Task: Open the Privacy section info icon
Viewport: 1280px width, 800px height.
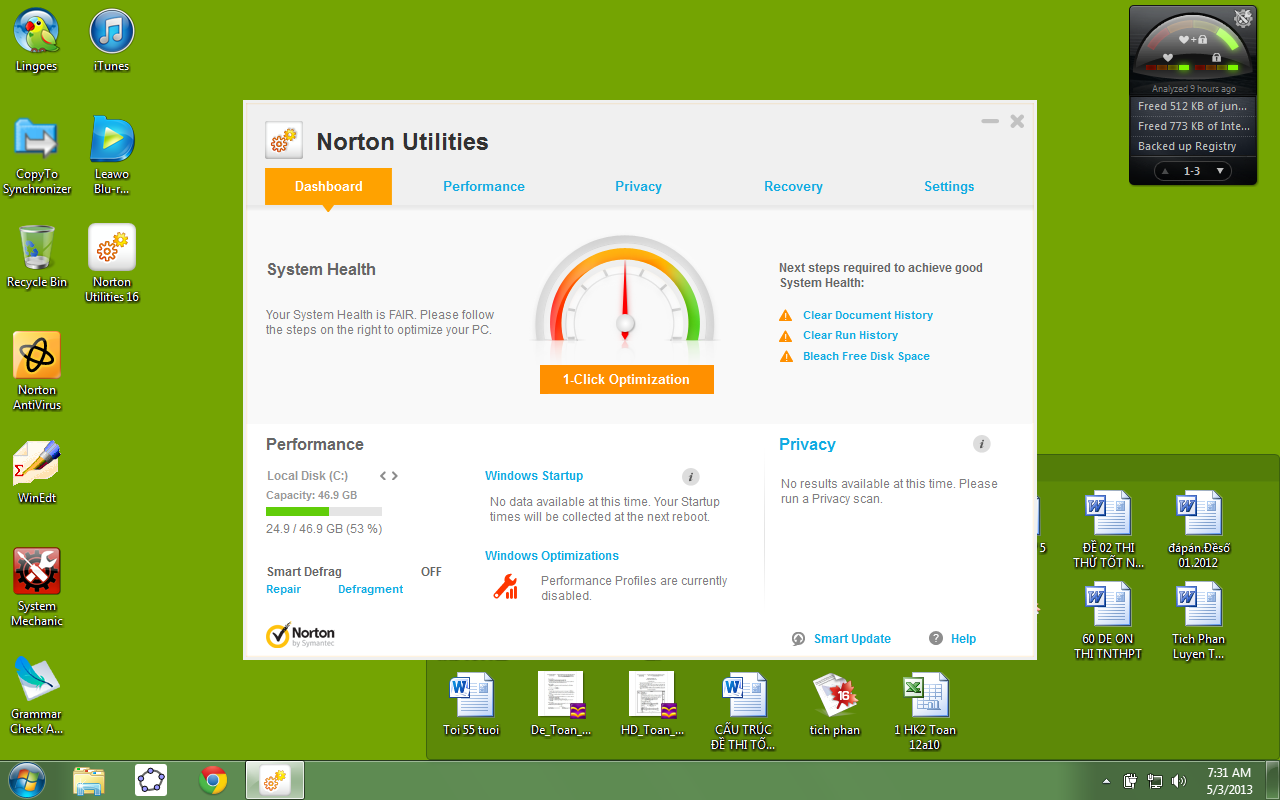Action: pyautogui.click(x=982, y=443)
